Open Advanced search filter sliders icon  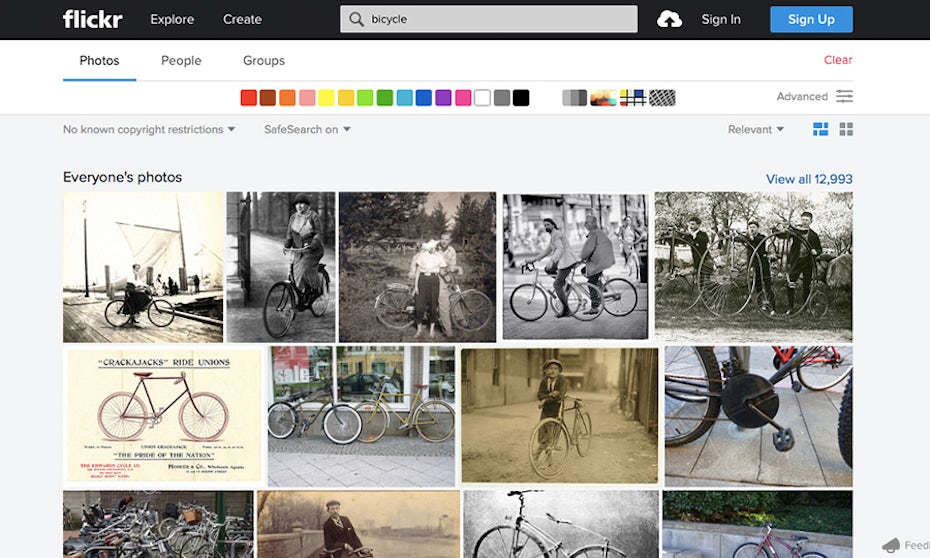[x=845, y=97]
